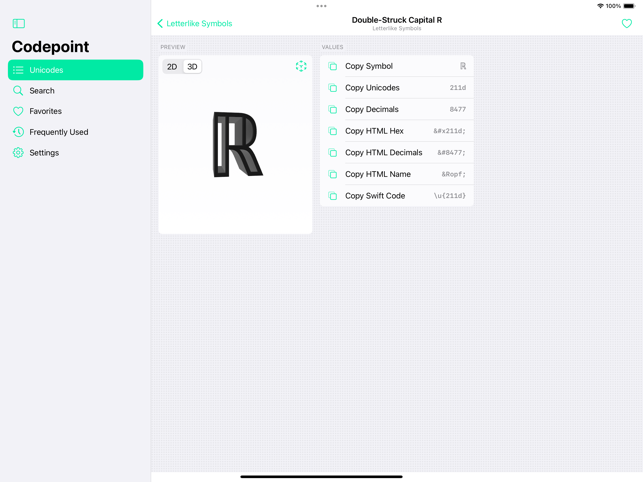The image size is (643, 482).
Task: Tap the 3D rendered R preview
Action: click(x=237, y=144)
